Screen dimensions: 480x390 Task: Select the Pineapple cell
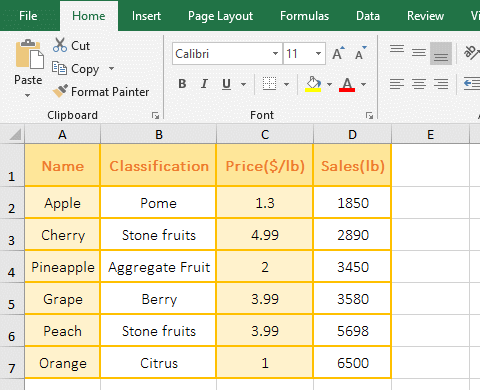pyautogui.click(x=62, y=267)
